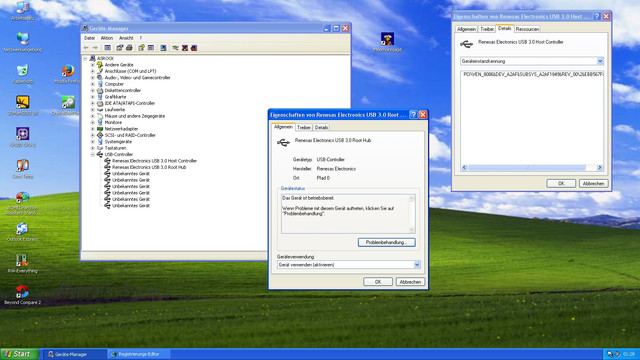Switch to Registrierungs-Editor taskbar button
The width and height of the screenshot is (640, 360).
coord(139,354)
